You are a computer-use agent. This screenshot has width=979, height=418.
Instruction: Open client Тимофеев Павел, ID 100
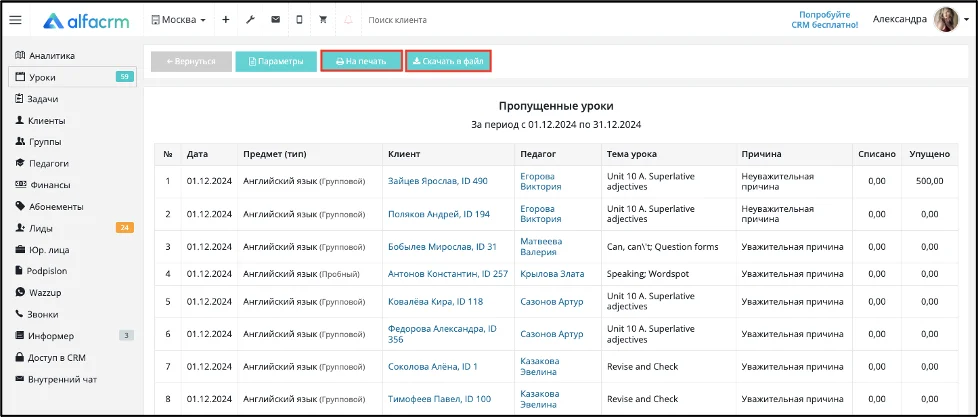click(440, 399)
